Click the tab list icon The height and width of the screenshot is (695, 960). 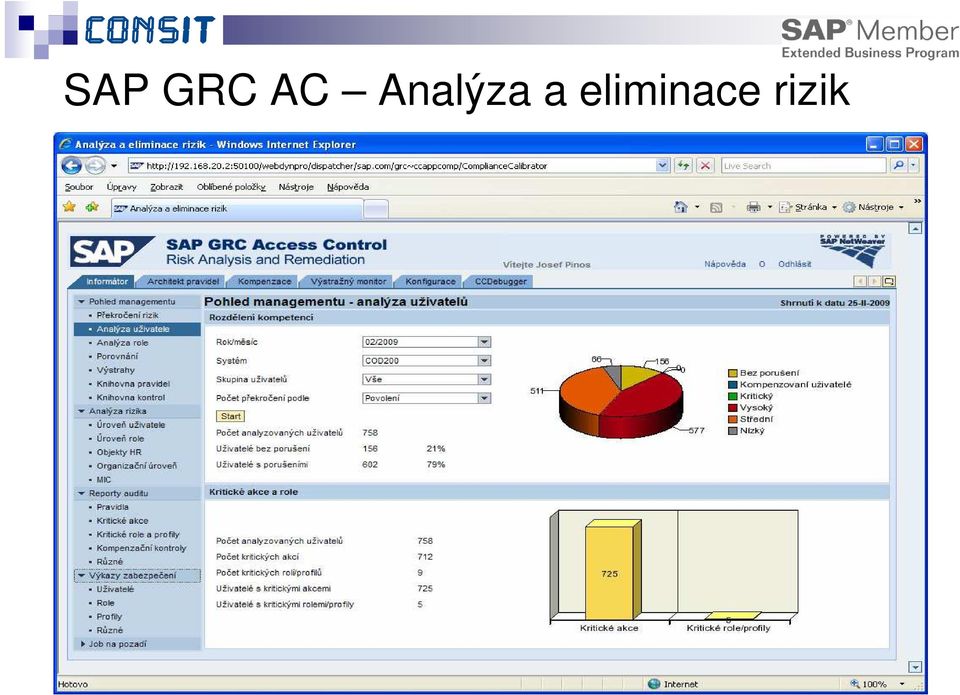(889, 281)
